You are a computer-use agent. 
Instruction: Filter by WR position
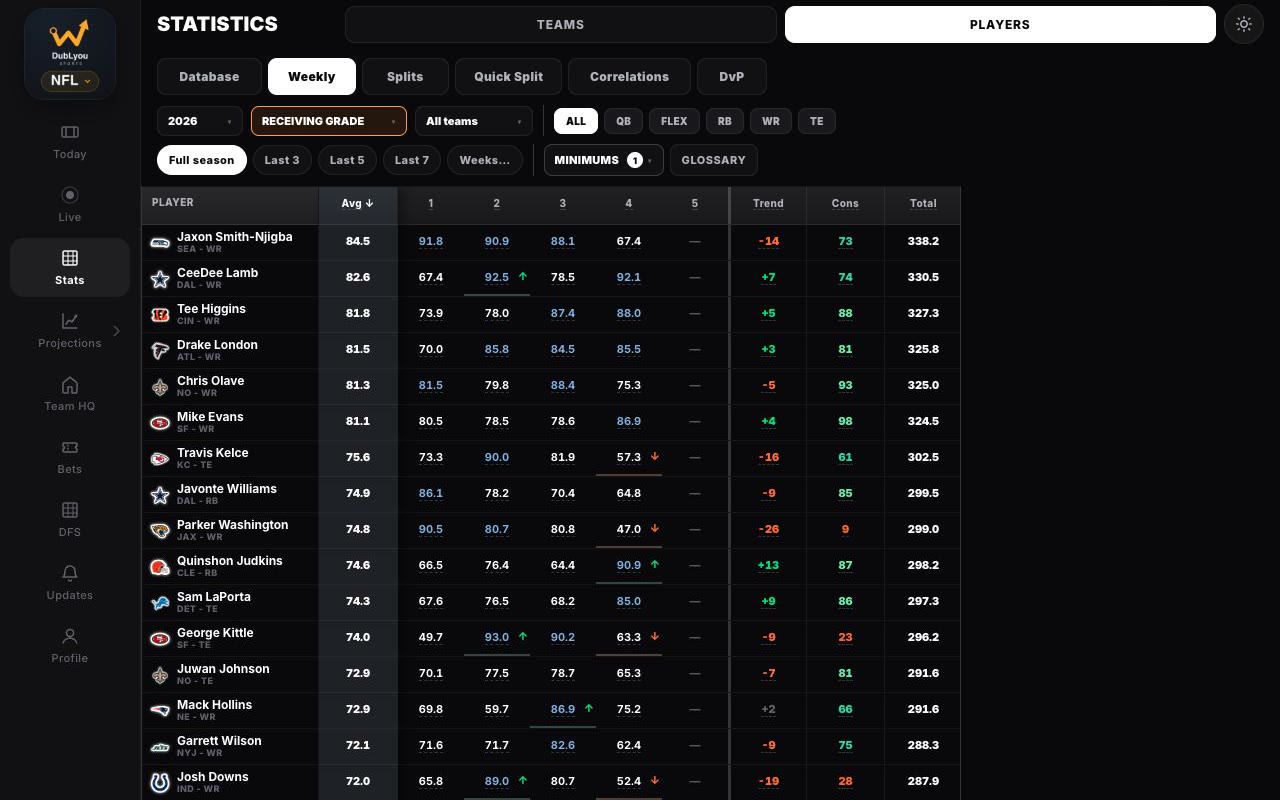tap(771, 121)
